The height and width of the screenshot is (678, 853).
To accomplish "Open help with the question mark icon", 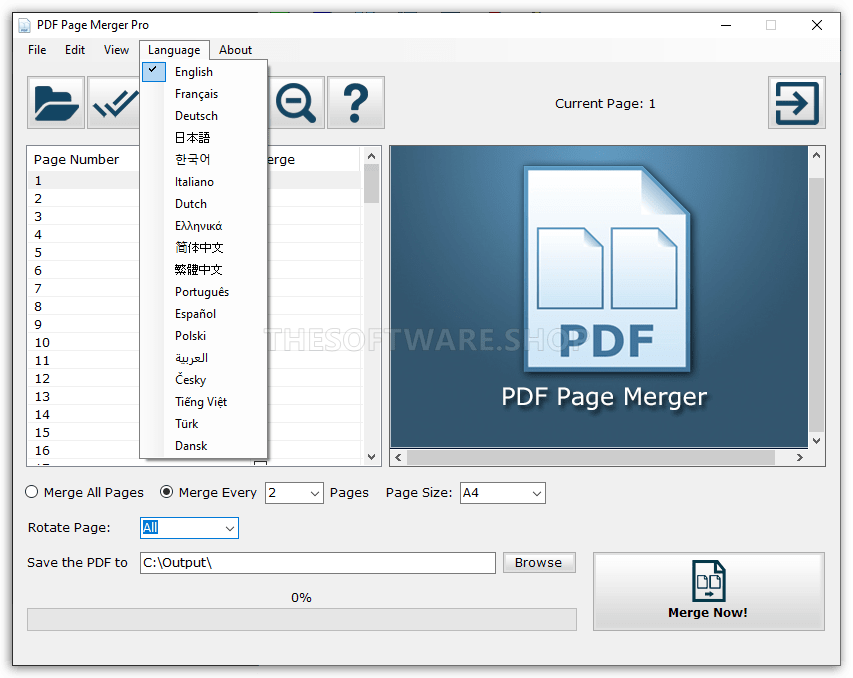I will 355,103.
